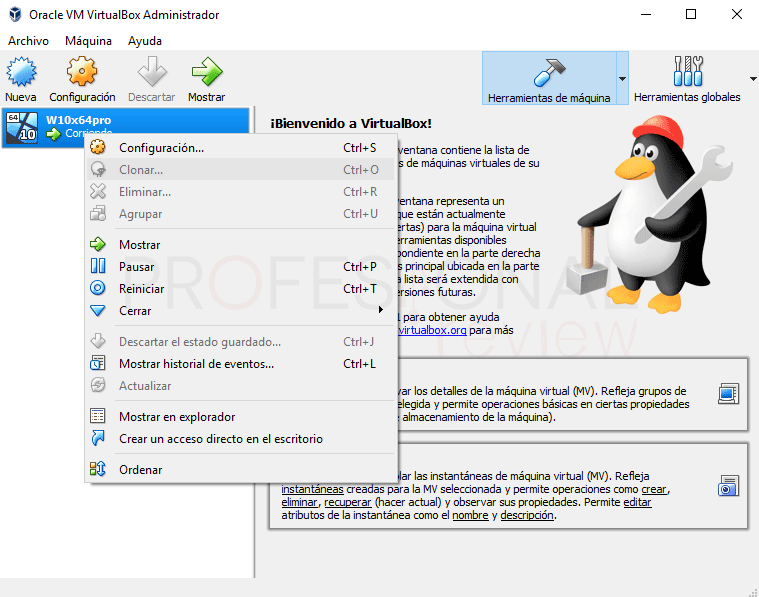Maximize the VirtualBox Administrador window

(691, 15)
